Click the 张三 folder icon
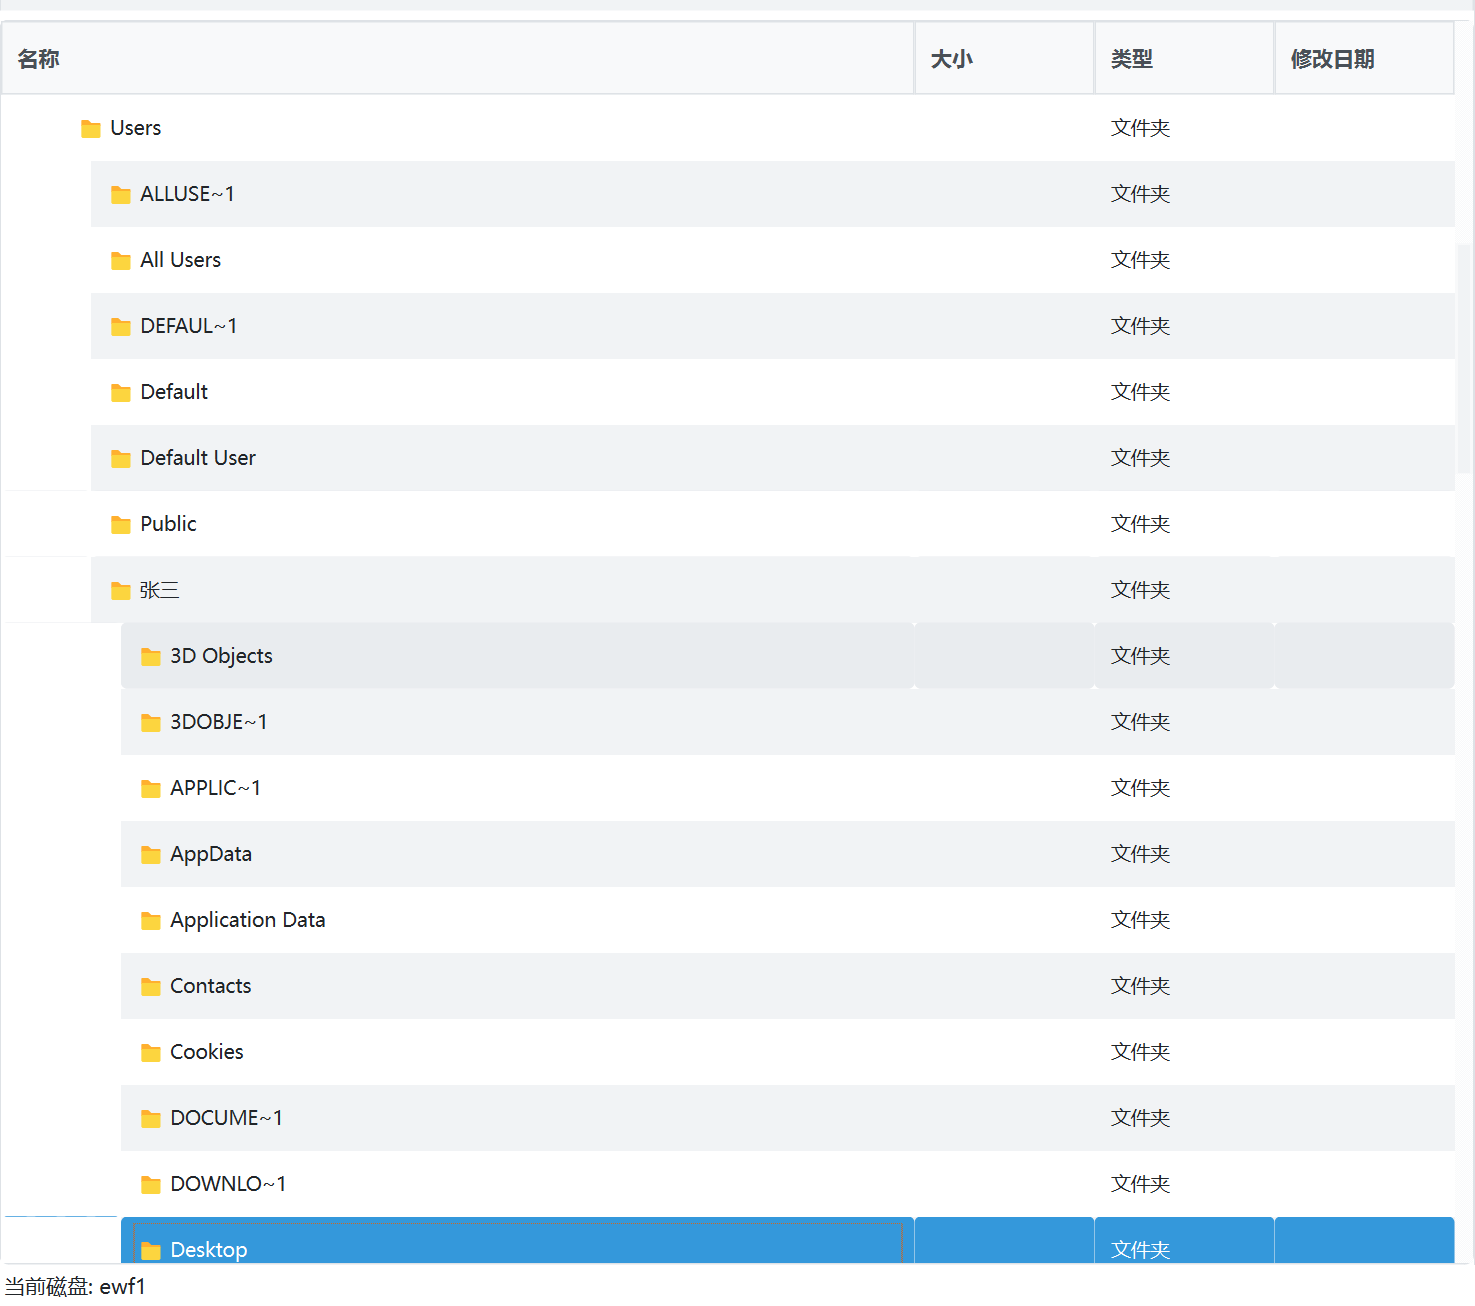 point(121,591)
